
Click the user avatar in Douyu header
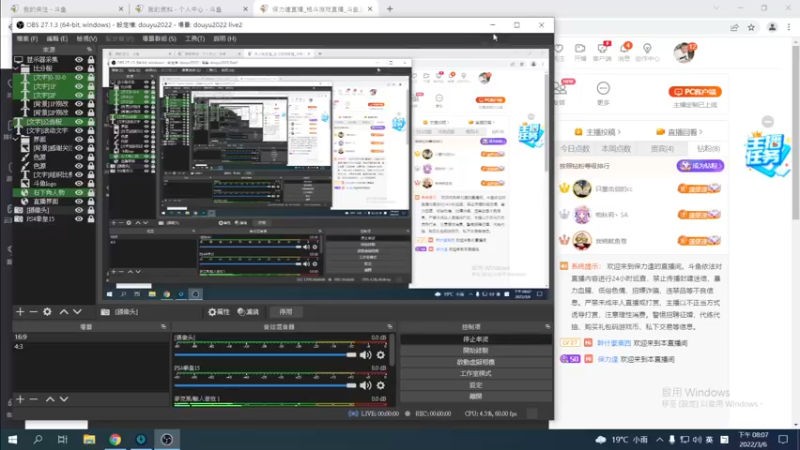(684, 52)
